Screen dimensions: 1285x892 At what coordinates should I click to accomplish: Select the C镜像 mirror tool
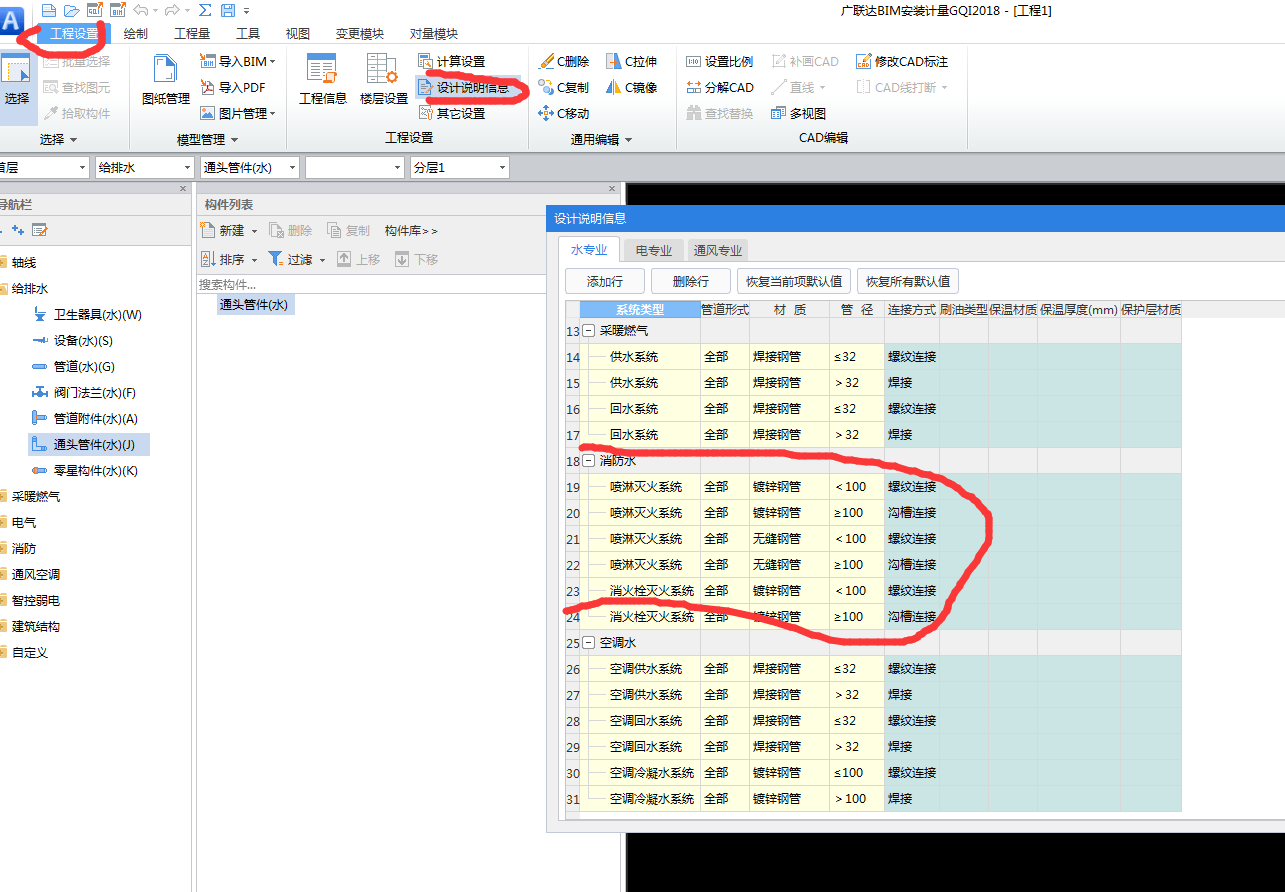[631, 87]
